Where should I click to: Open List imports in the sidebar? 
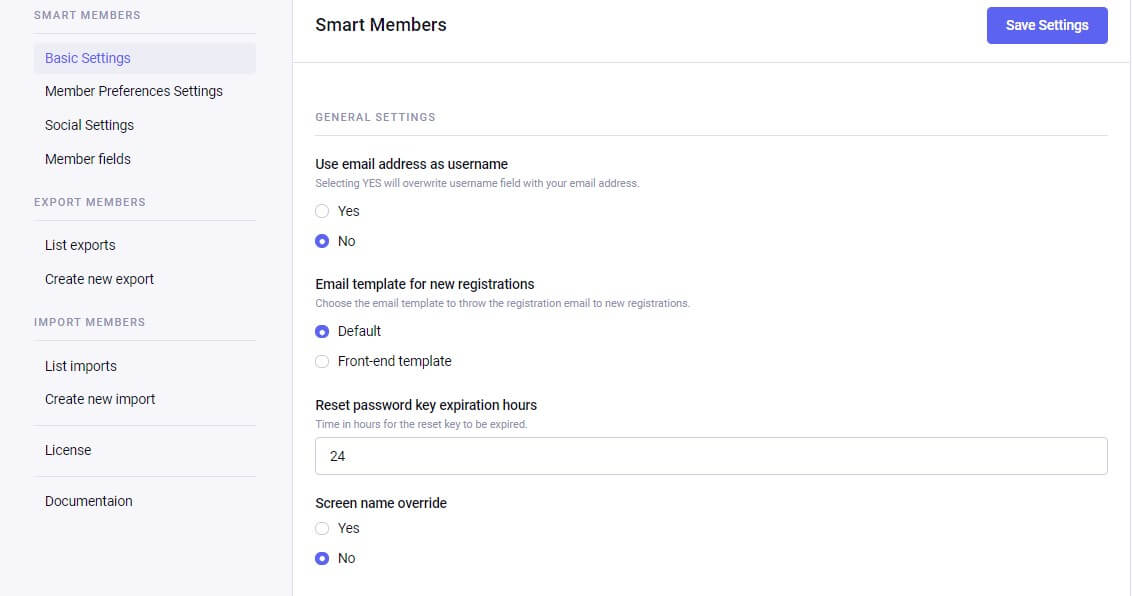81,366
